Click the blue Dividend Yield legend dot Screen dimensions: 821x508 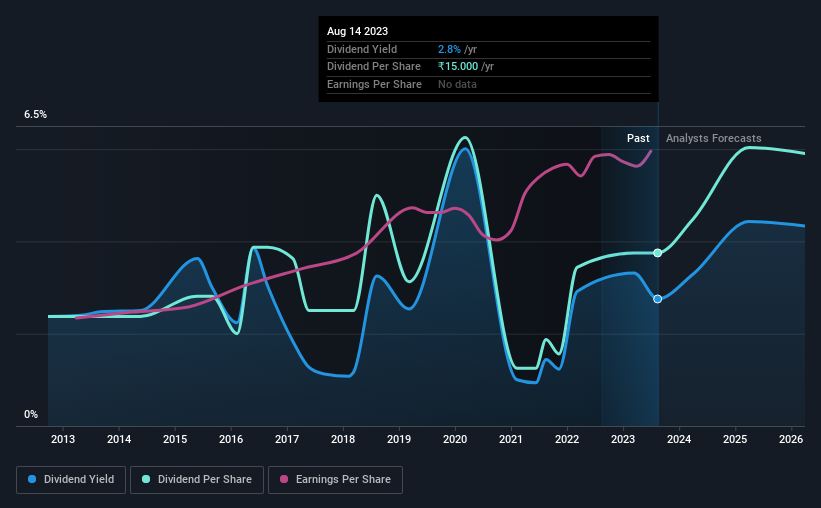(x=32, y=479)
